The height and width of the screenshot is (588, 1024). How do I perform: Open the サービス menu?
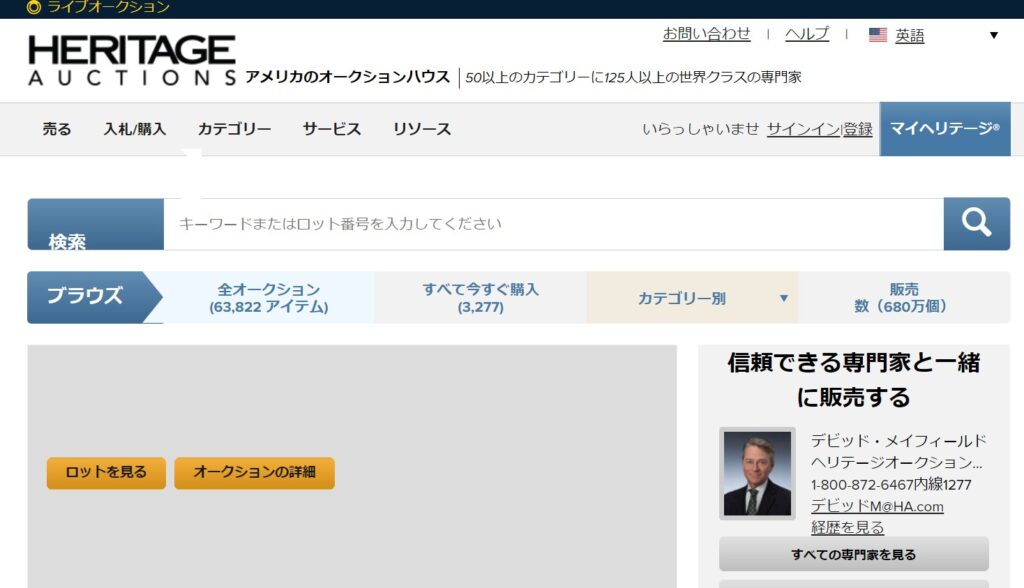coord(332,129)
